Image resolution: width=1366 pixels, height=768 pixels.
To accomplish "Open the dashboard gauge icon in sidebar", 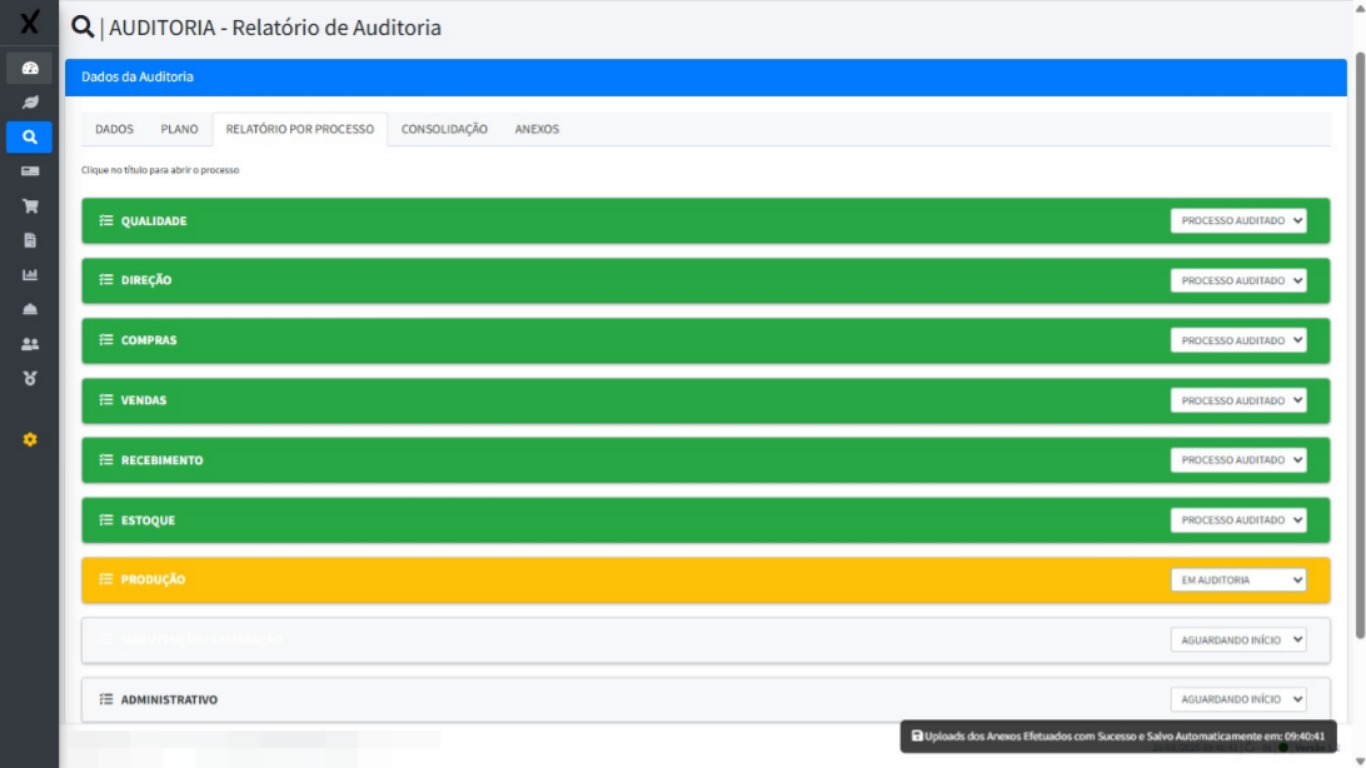I will pos(29,68).
